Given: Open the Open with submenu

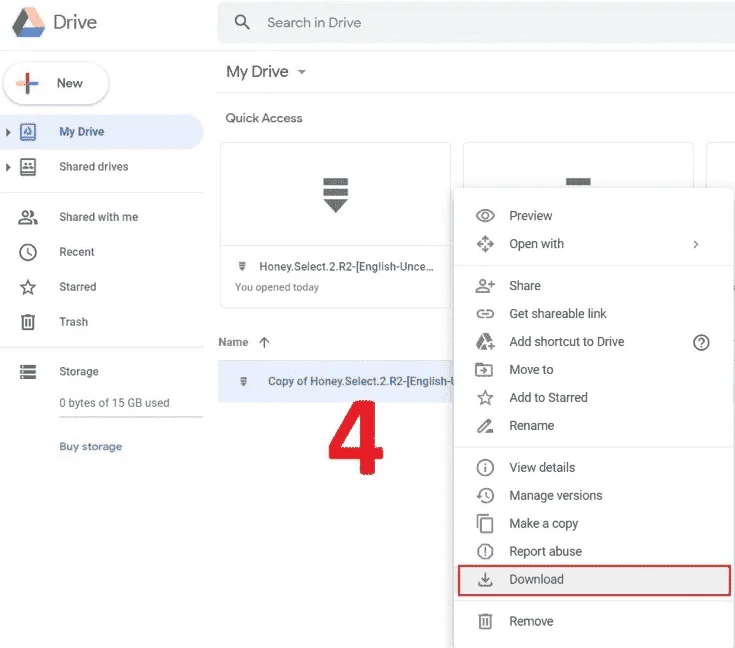Looking at the screenshot, I should 593,244.
